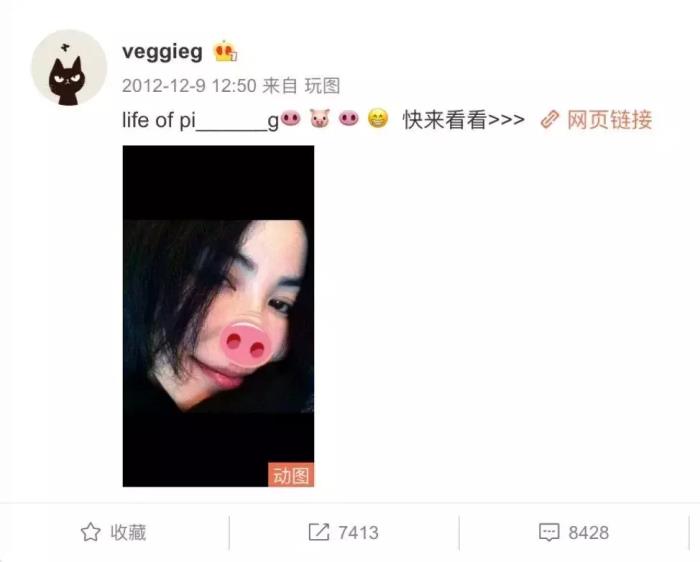Click the comment bubble icon

(549, 532)
